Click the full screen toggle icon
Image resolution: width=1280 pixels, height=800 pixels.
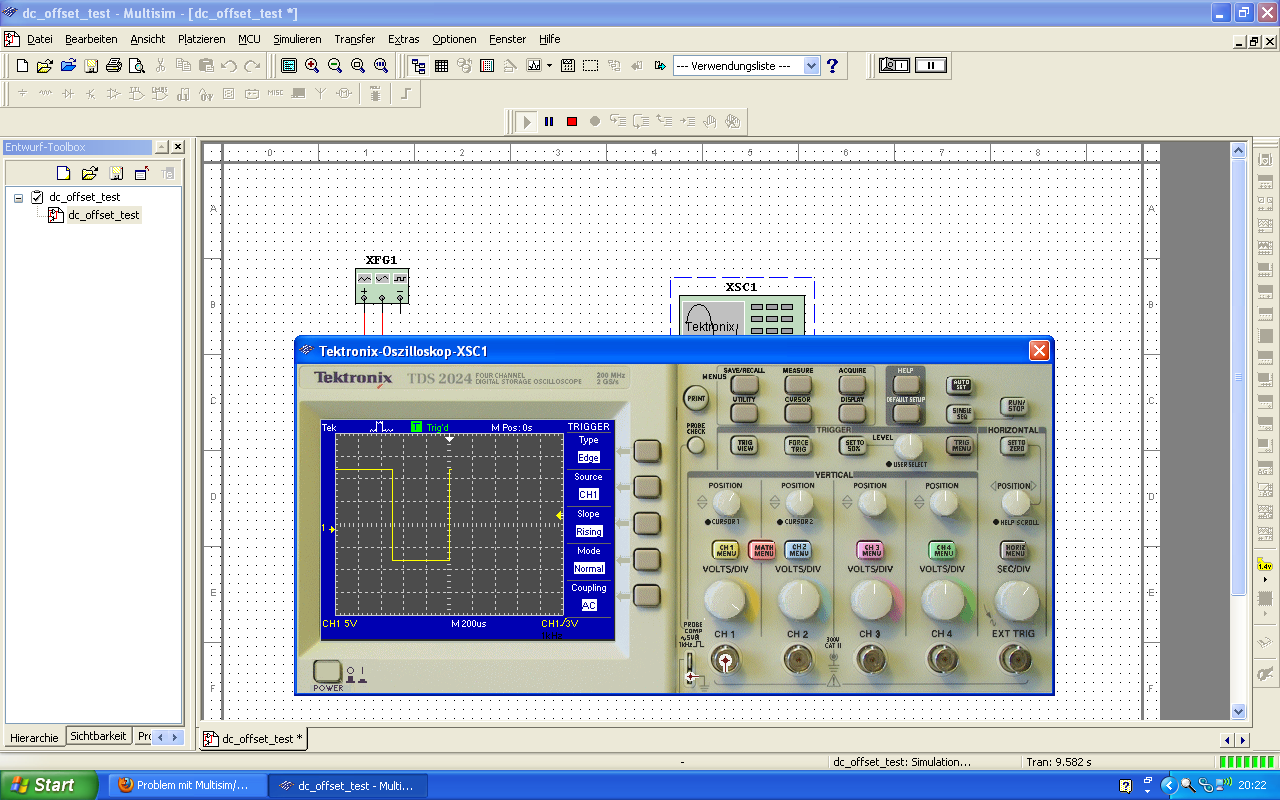pyautogui.click(x=289, y=66)
